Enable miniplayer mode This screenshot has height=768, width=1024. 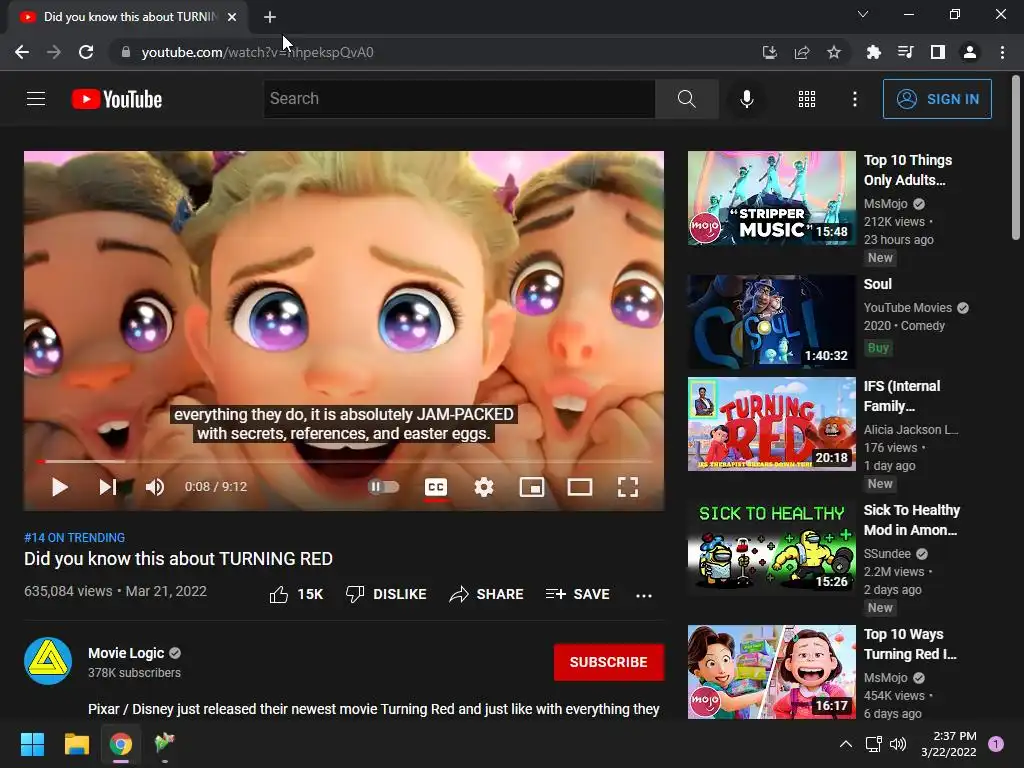pyautogui.click(x=532, y=487)
